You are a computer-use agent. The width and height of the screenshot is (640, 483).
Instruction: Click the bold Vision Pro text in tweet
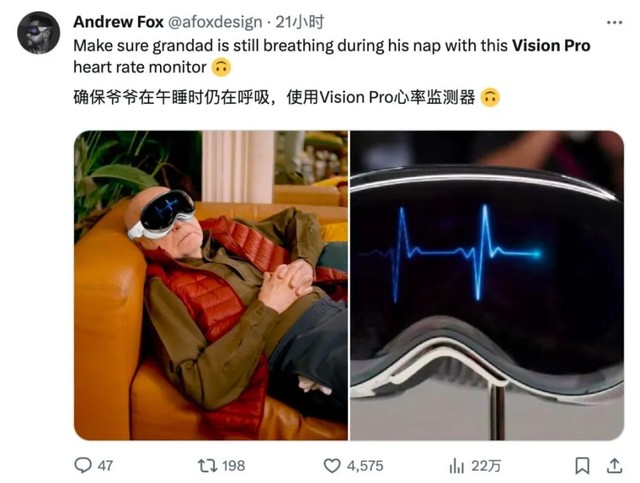pyautogui.click(x=551, y=45)
